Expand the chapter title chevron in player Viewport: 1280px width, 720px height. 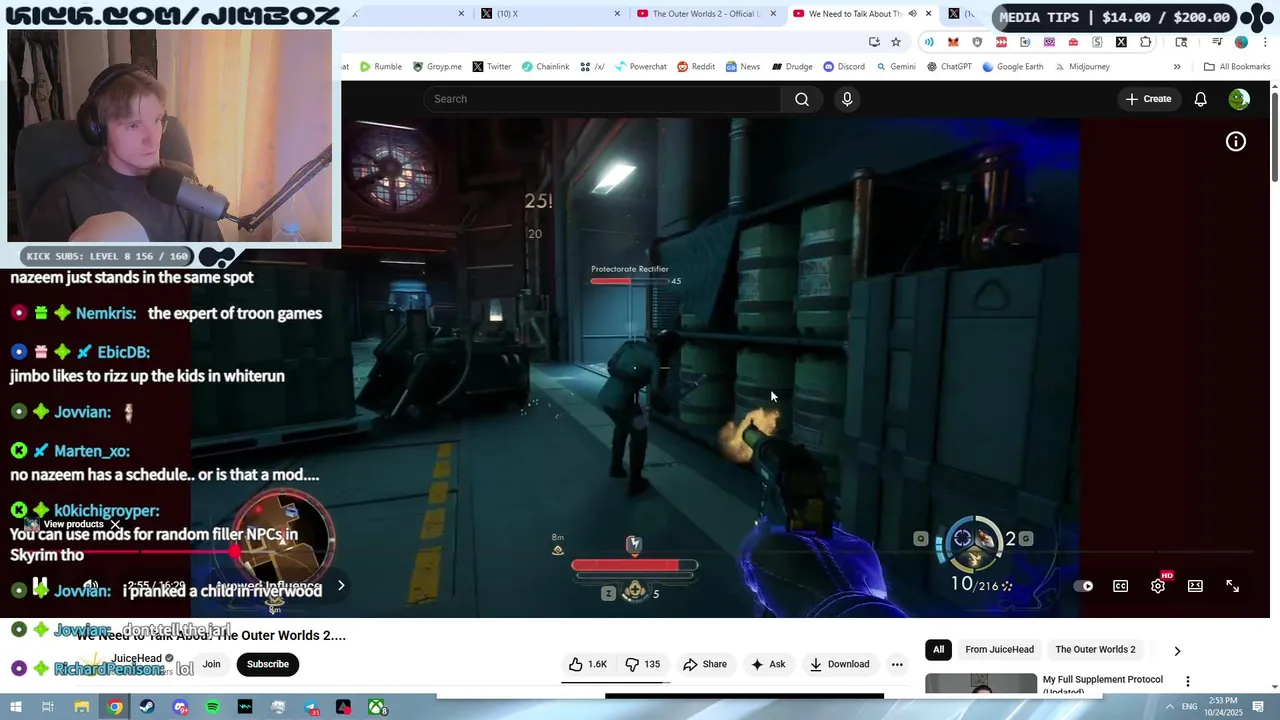coord(341,586)
